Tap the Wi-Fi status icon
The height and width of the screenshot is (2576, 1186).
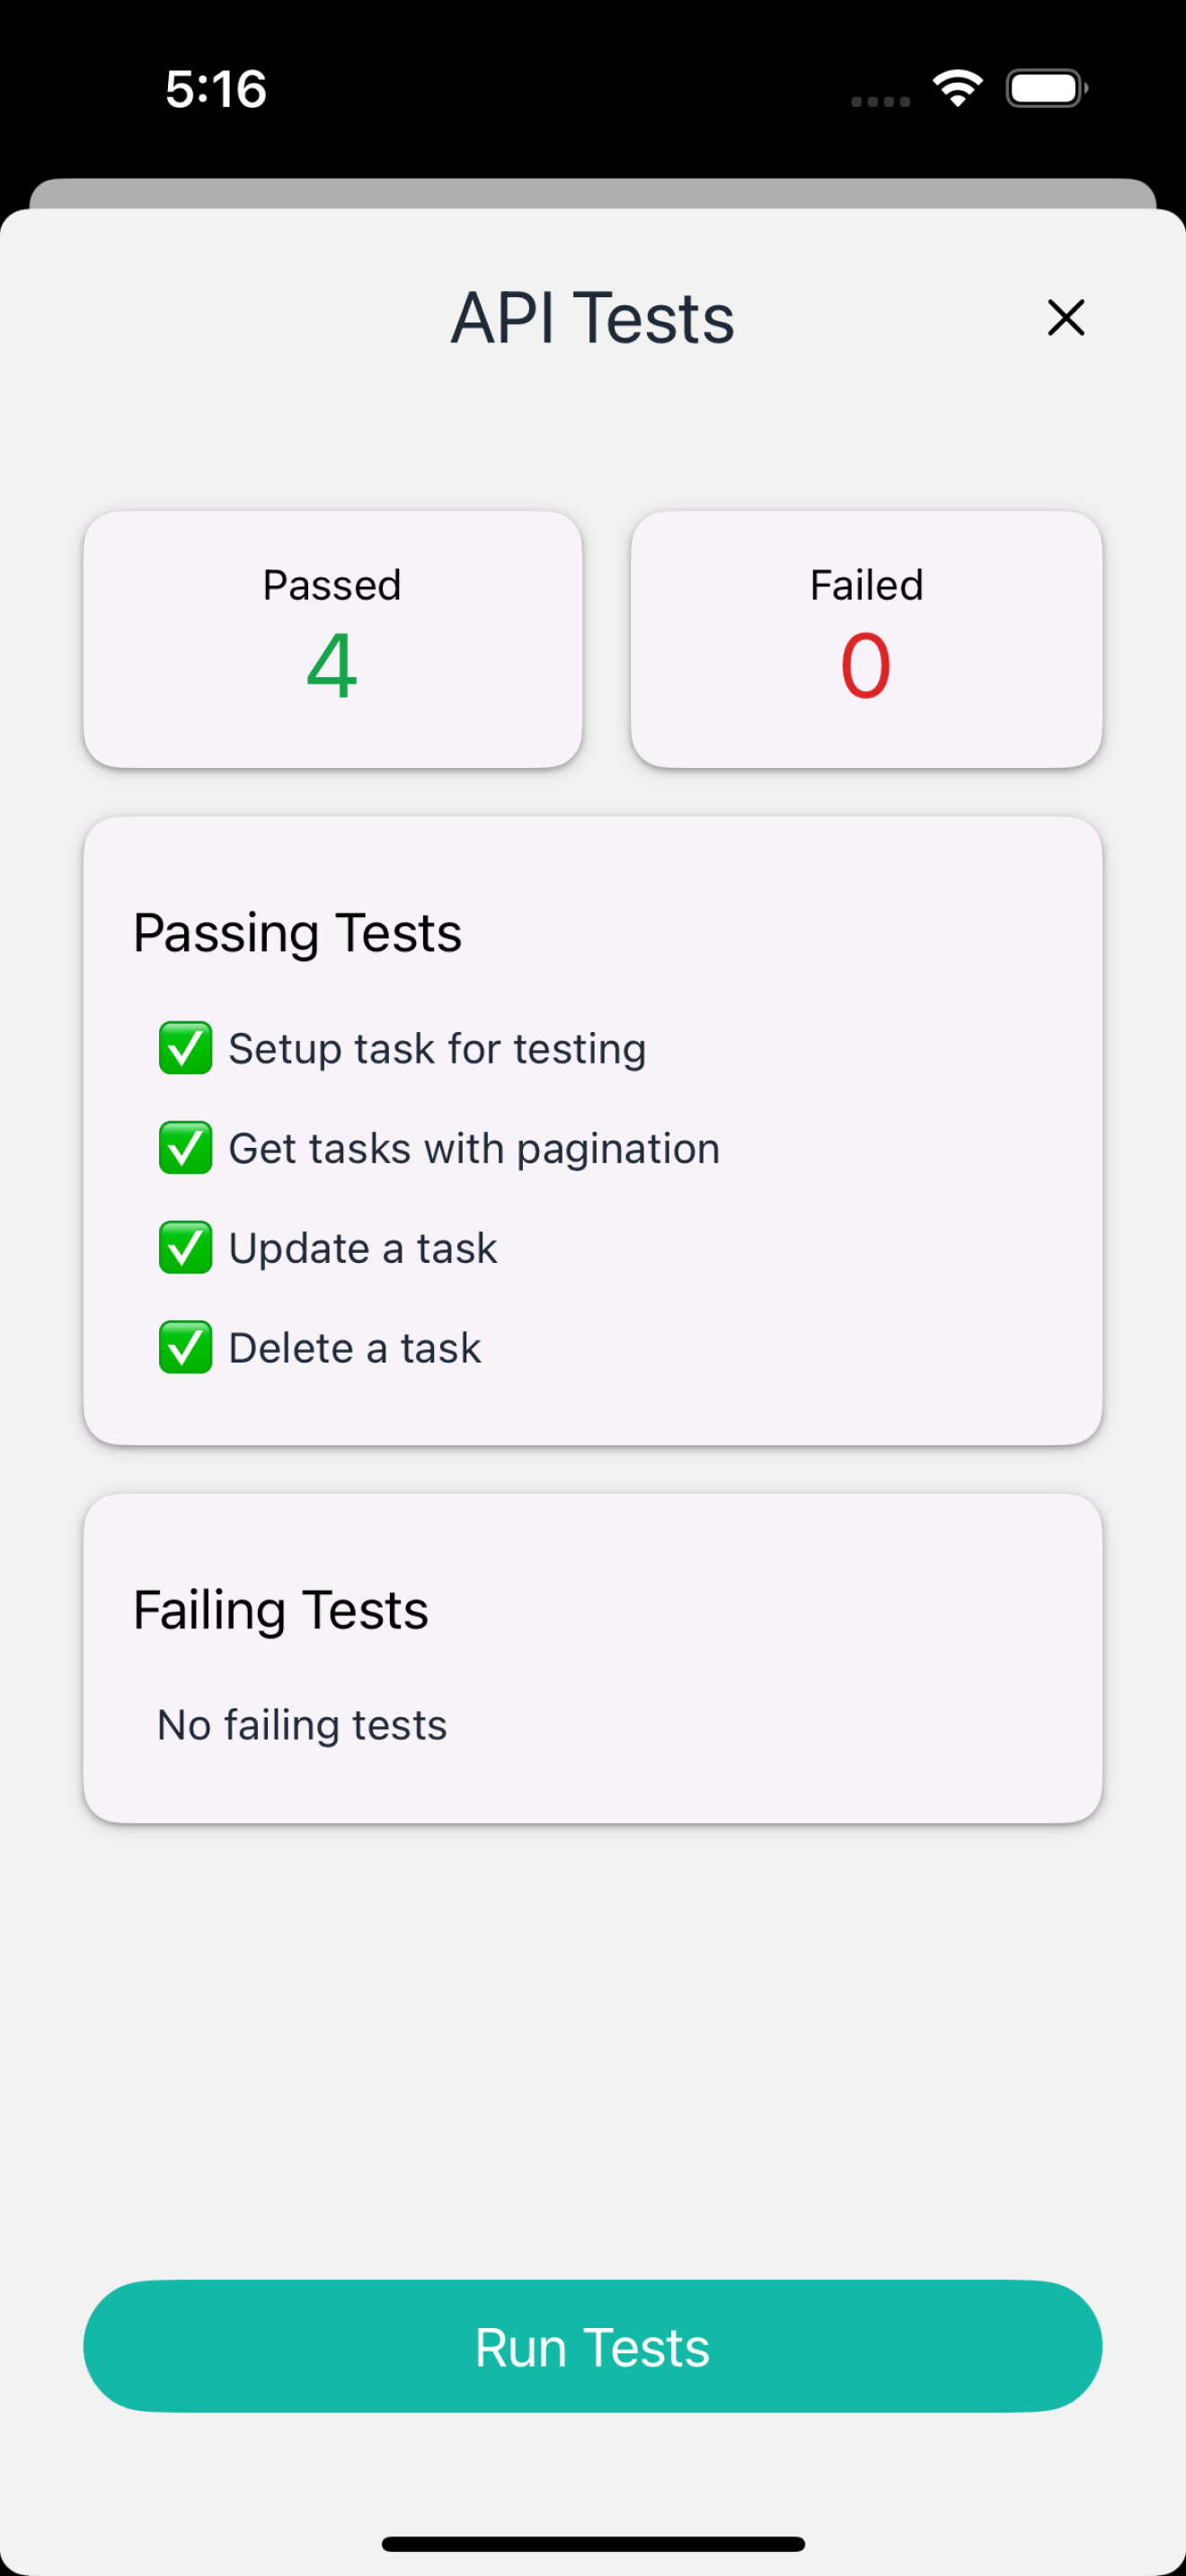tap(958, 88)
